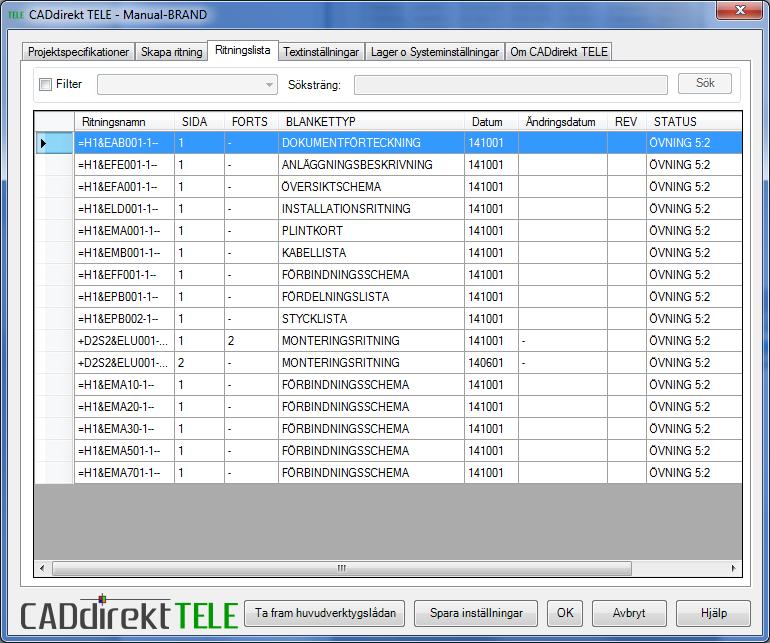
Task: Click INSTALLATIONSRITNING cell
Action: [371, 209]
